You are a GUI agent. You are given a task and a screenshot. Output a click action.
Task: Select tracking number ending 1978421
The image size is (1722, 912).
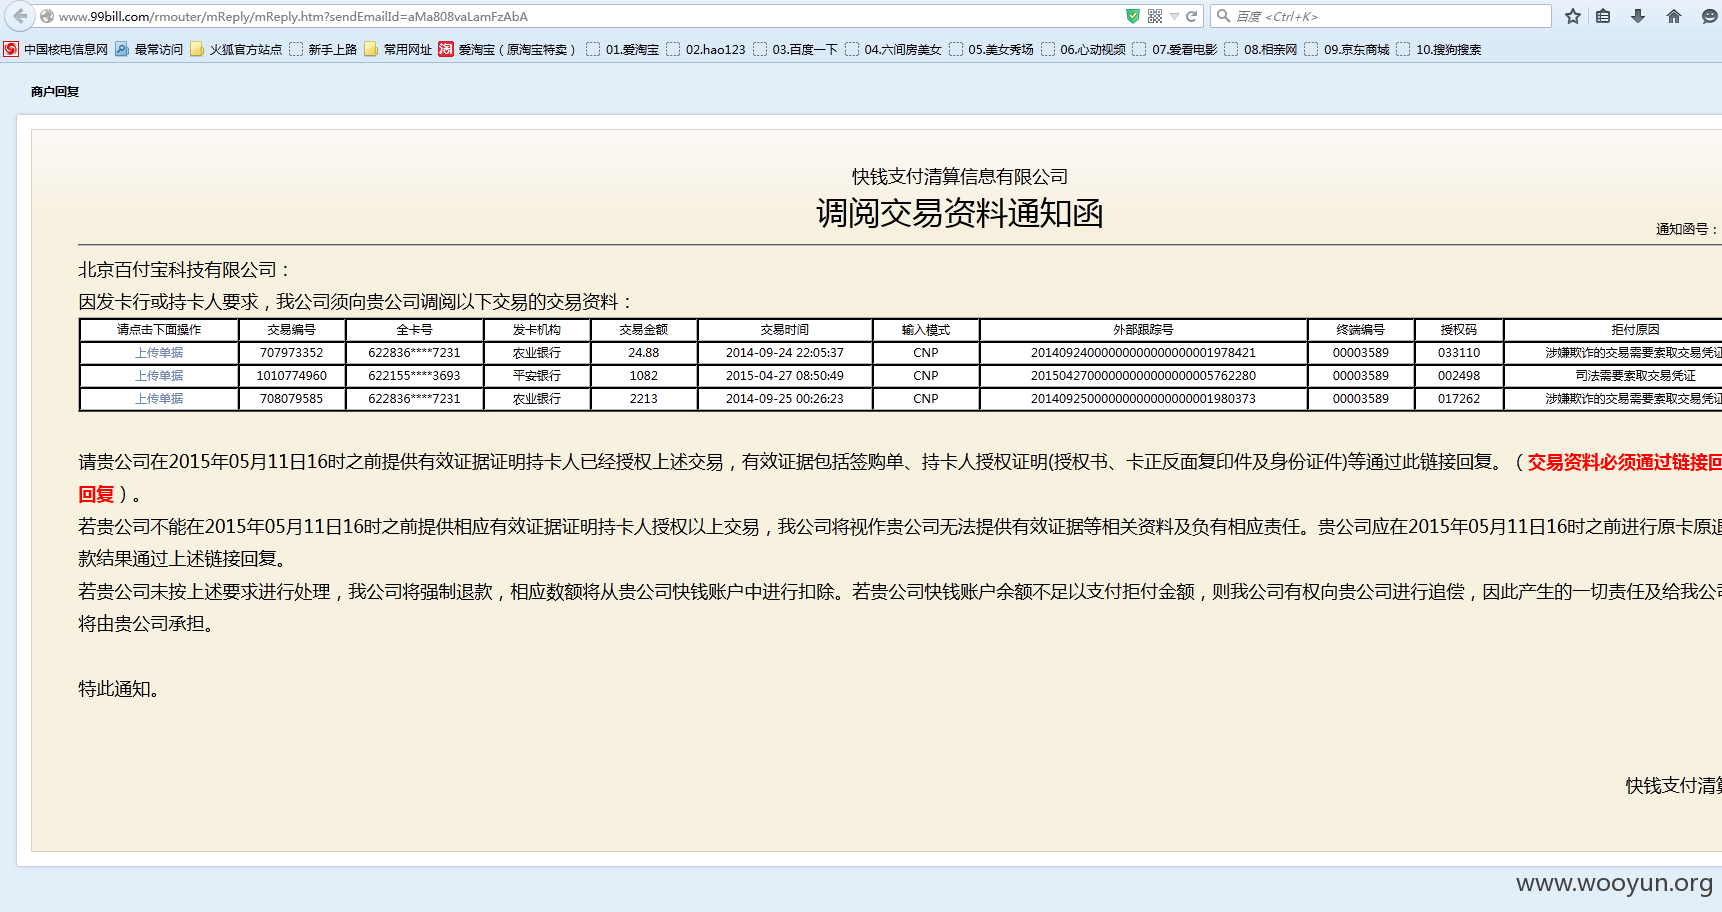pos(1143,353)
